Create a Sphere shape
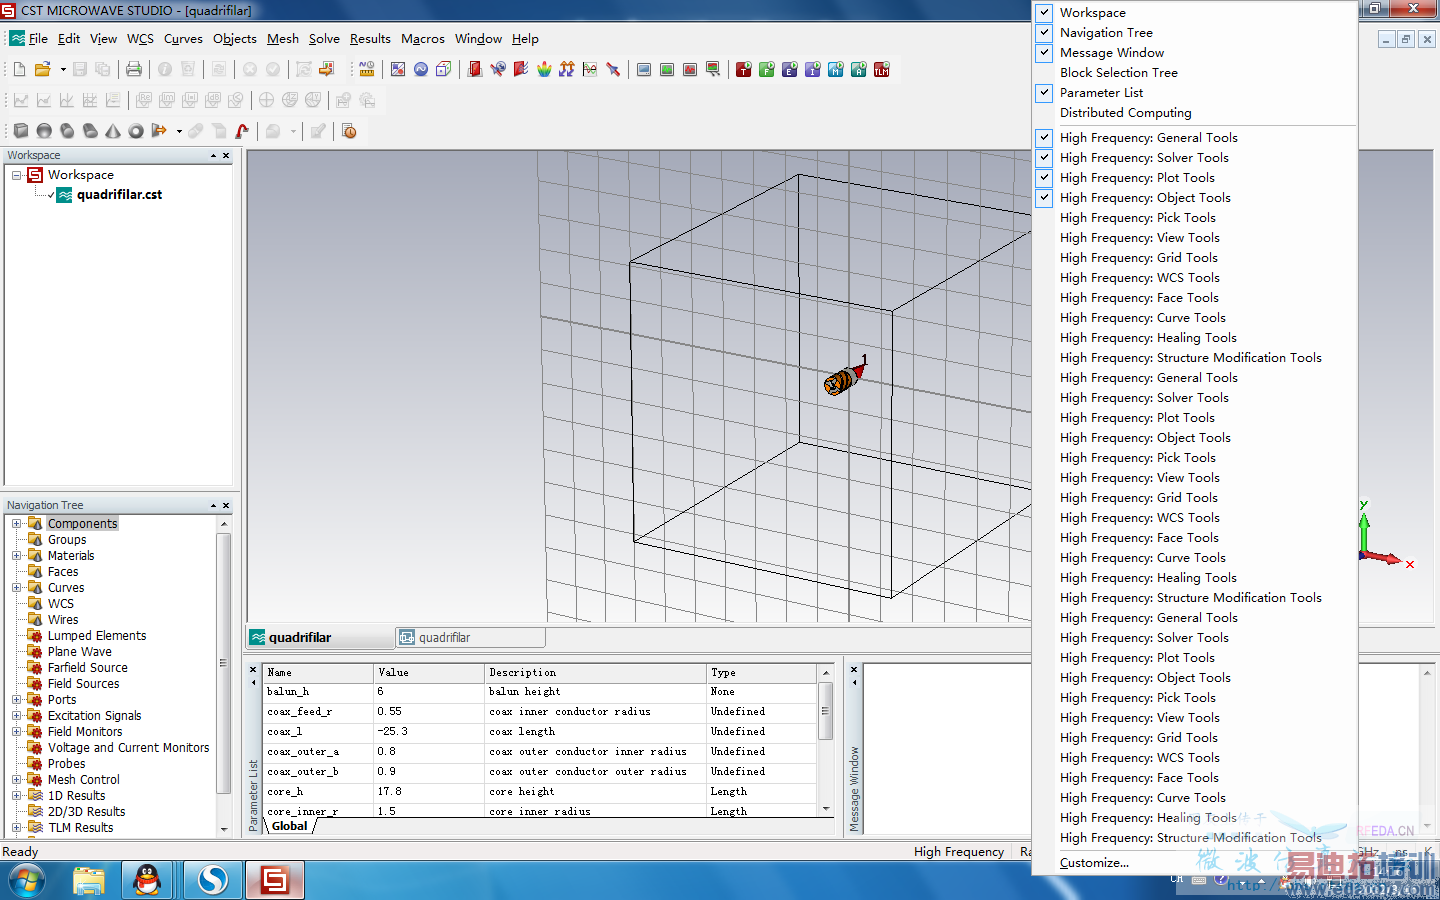Image resolution: width=1440 pixels, height=900 pixels. 44,131
